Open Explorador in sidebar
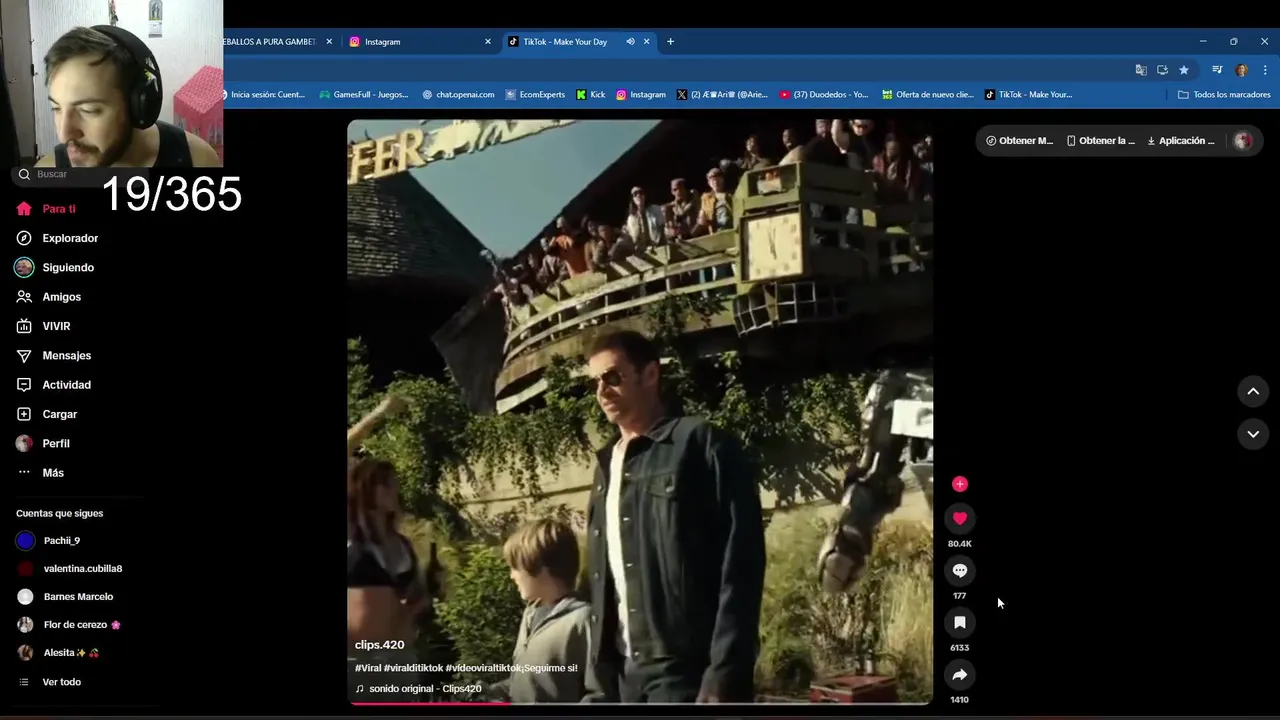 [x=57, y=238]
